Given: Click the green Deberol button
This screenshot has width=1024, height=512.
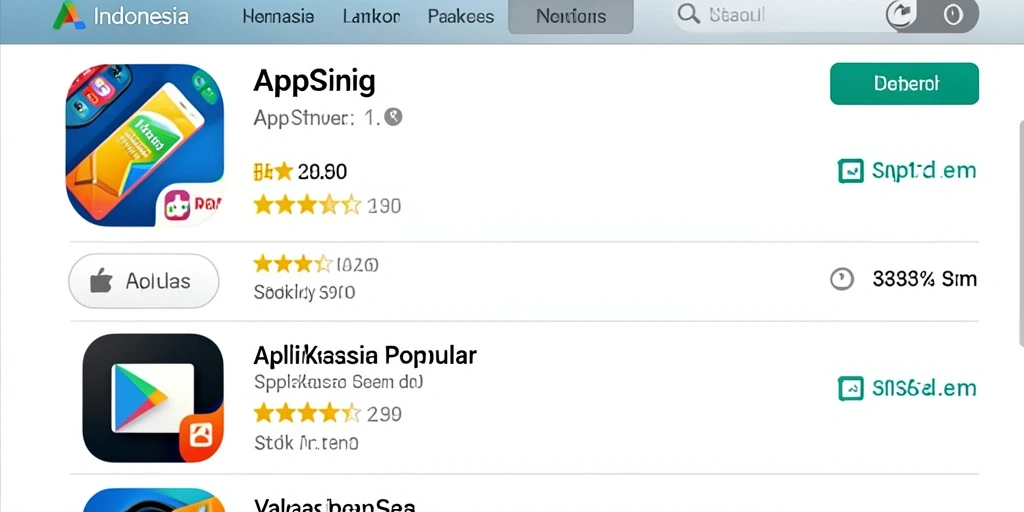Looking at the screenshot, I should pos(904,84).
